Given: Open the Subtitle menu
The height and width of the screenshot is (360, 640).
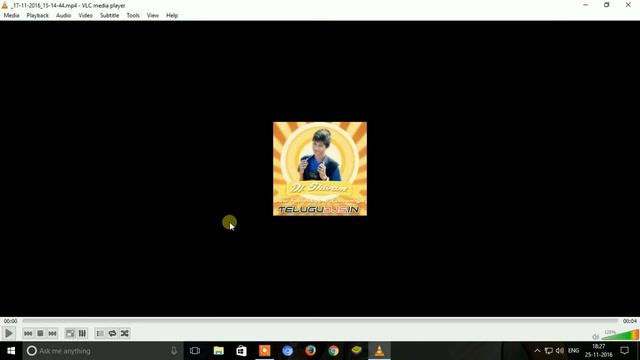Looking at the screenshot, I should 109,16.
